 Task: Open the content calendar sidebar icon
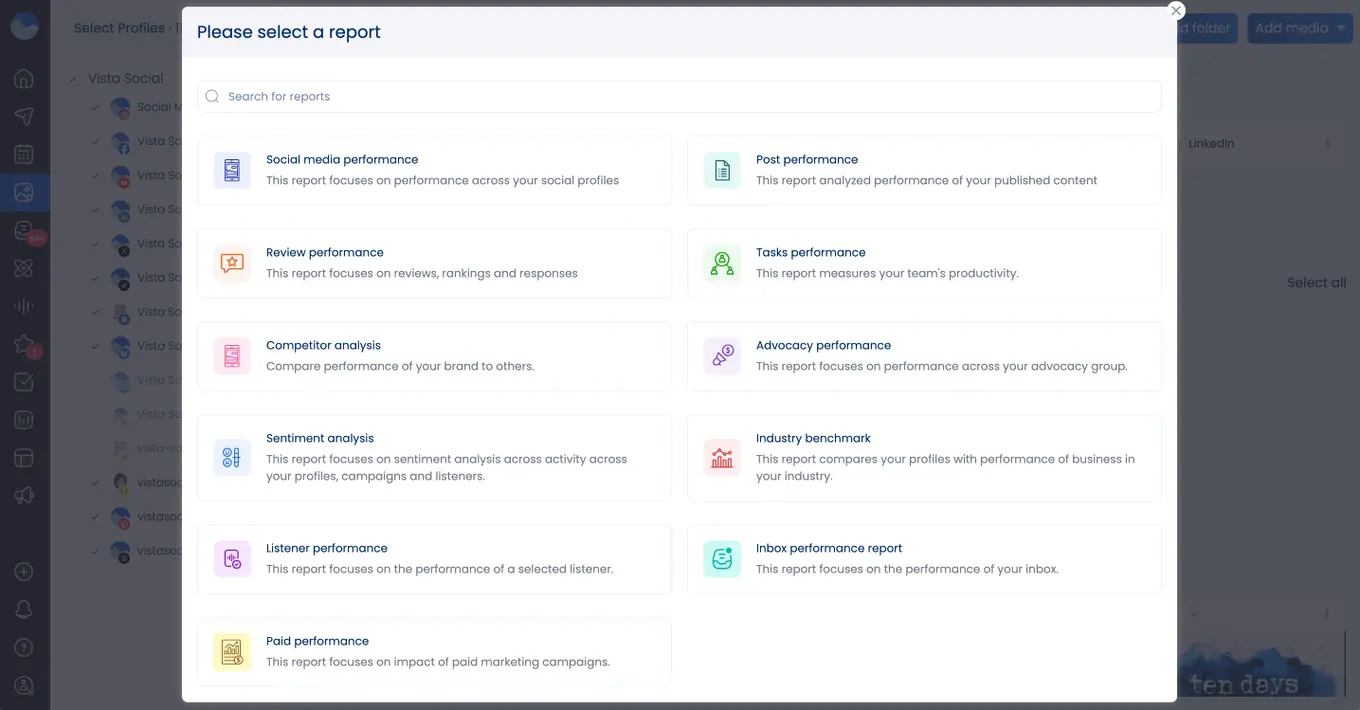(24, 154)
